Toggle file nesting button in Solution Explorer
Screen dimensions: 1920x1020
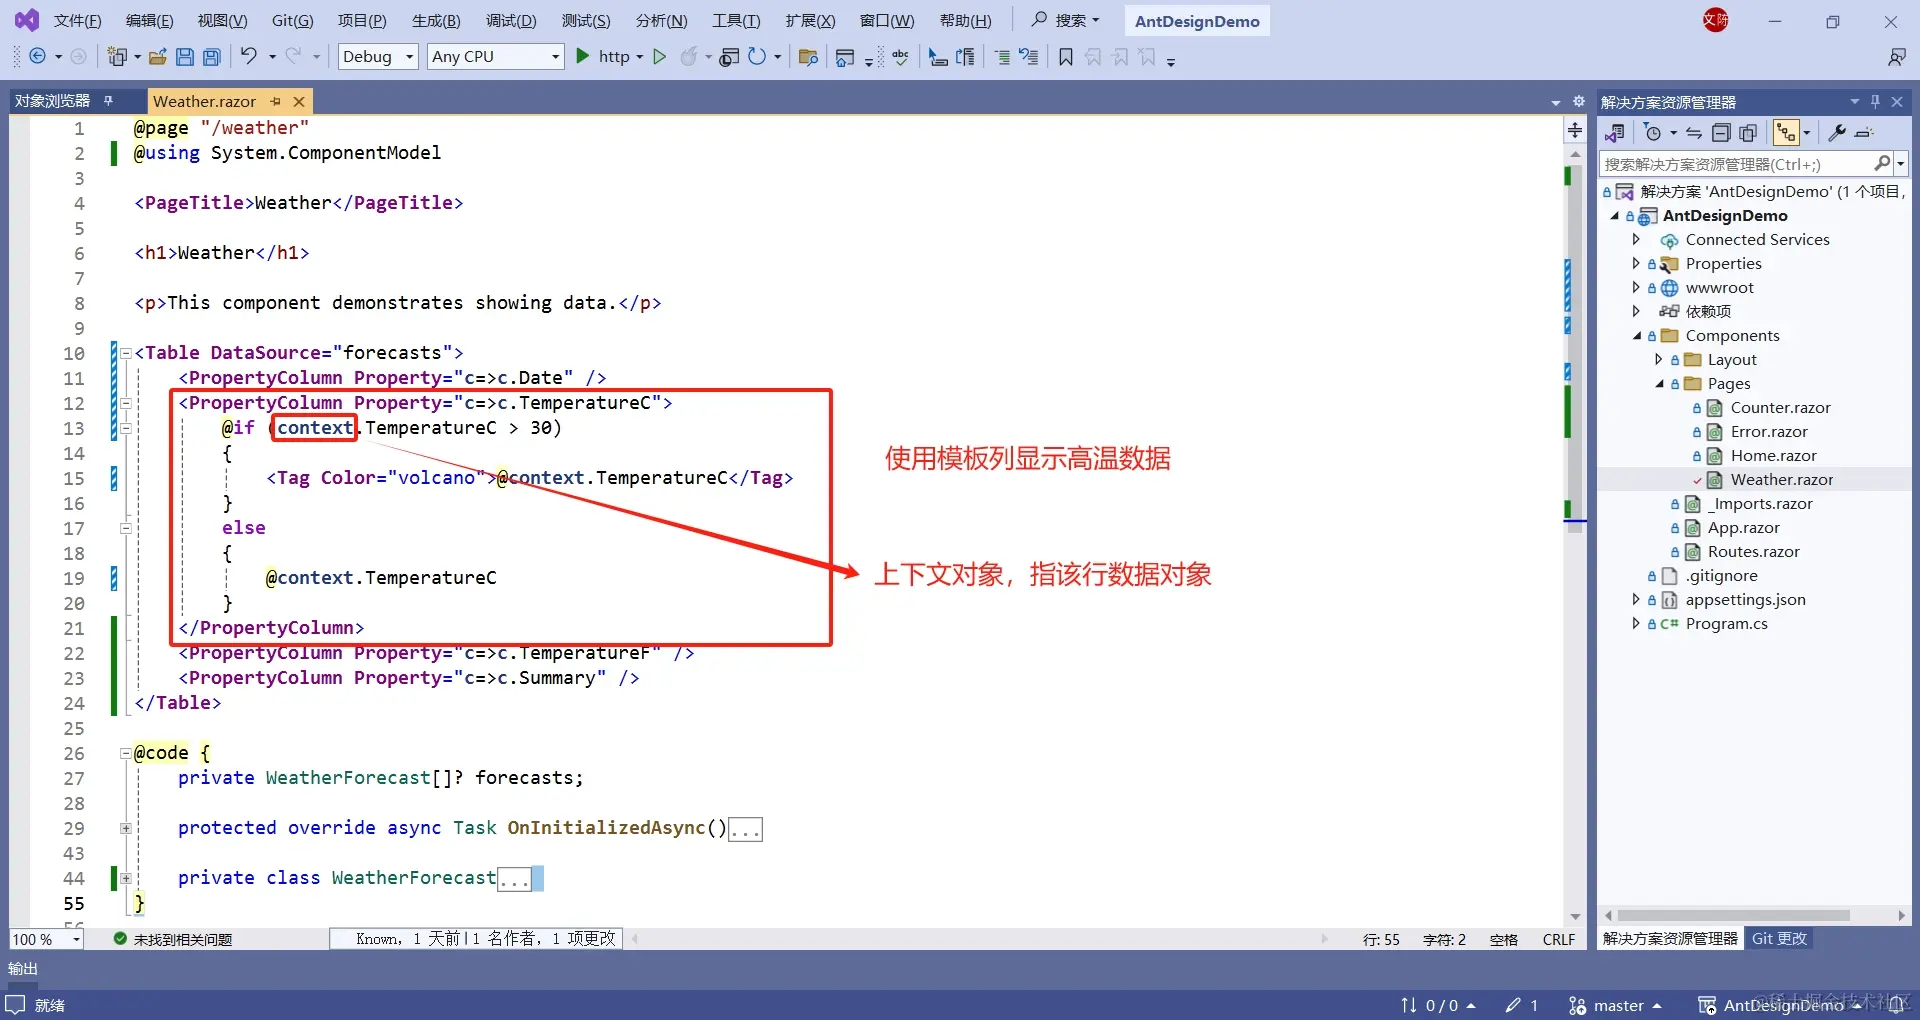(1786, 133)
